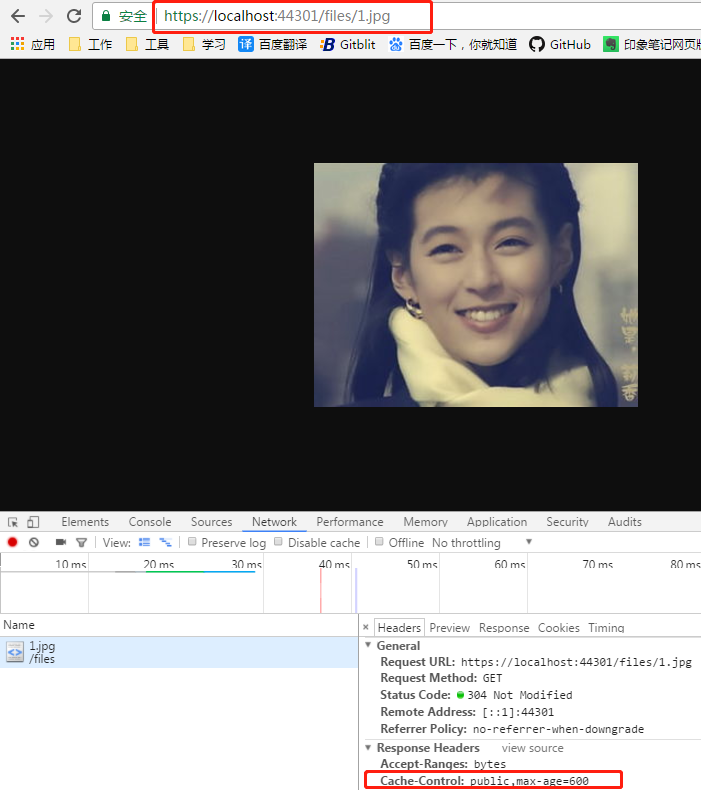The image size is (701, 790).
Task: Click the red record network log button
Action: pyautogui.click(x=13, y=542)
